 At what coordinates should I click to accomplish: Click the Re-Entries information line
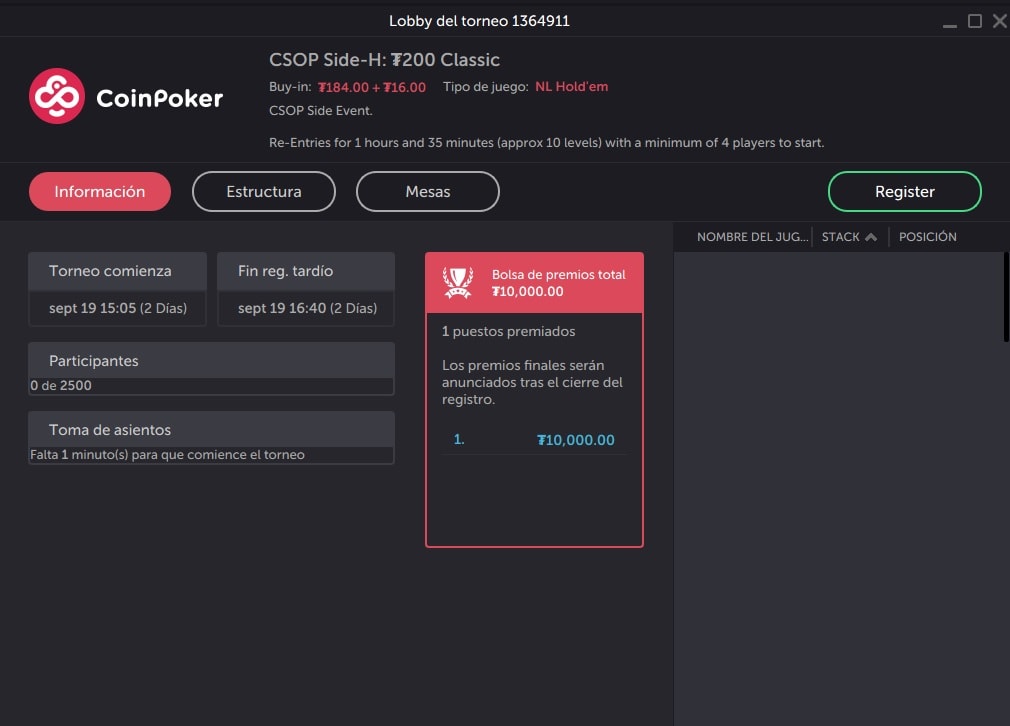(x=546, y=142)
